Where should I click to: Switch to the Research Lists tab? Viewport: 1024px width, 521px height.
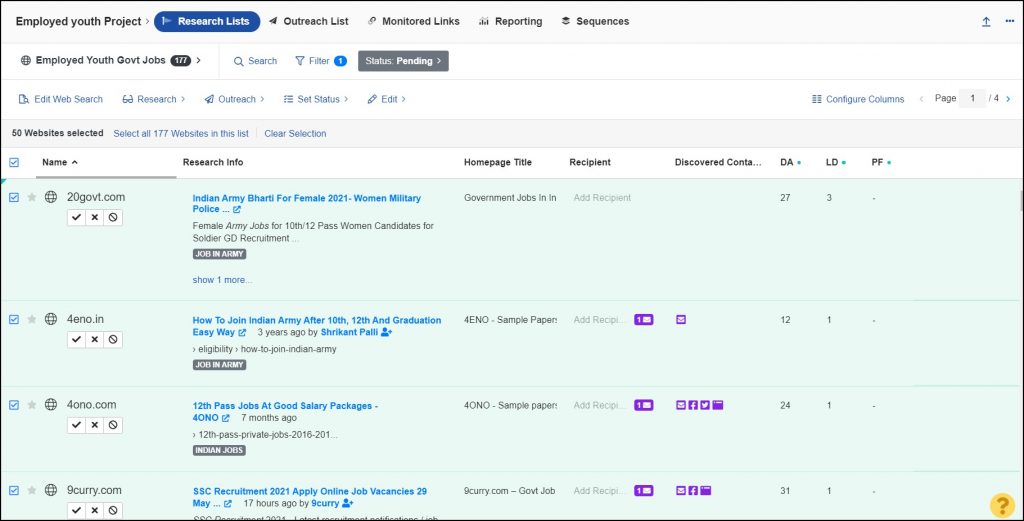point(207,22)
